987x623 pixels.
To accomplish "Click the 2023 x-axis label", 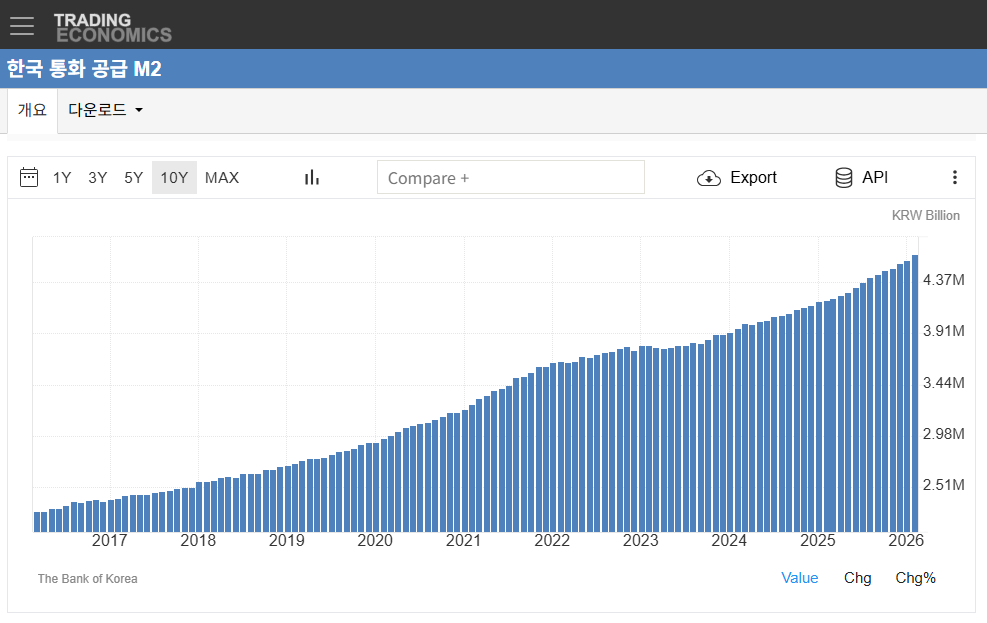I will pos(640,540).
